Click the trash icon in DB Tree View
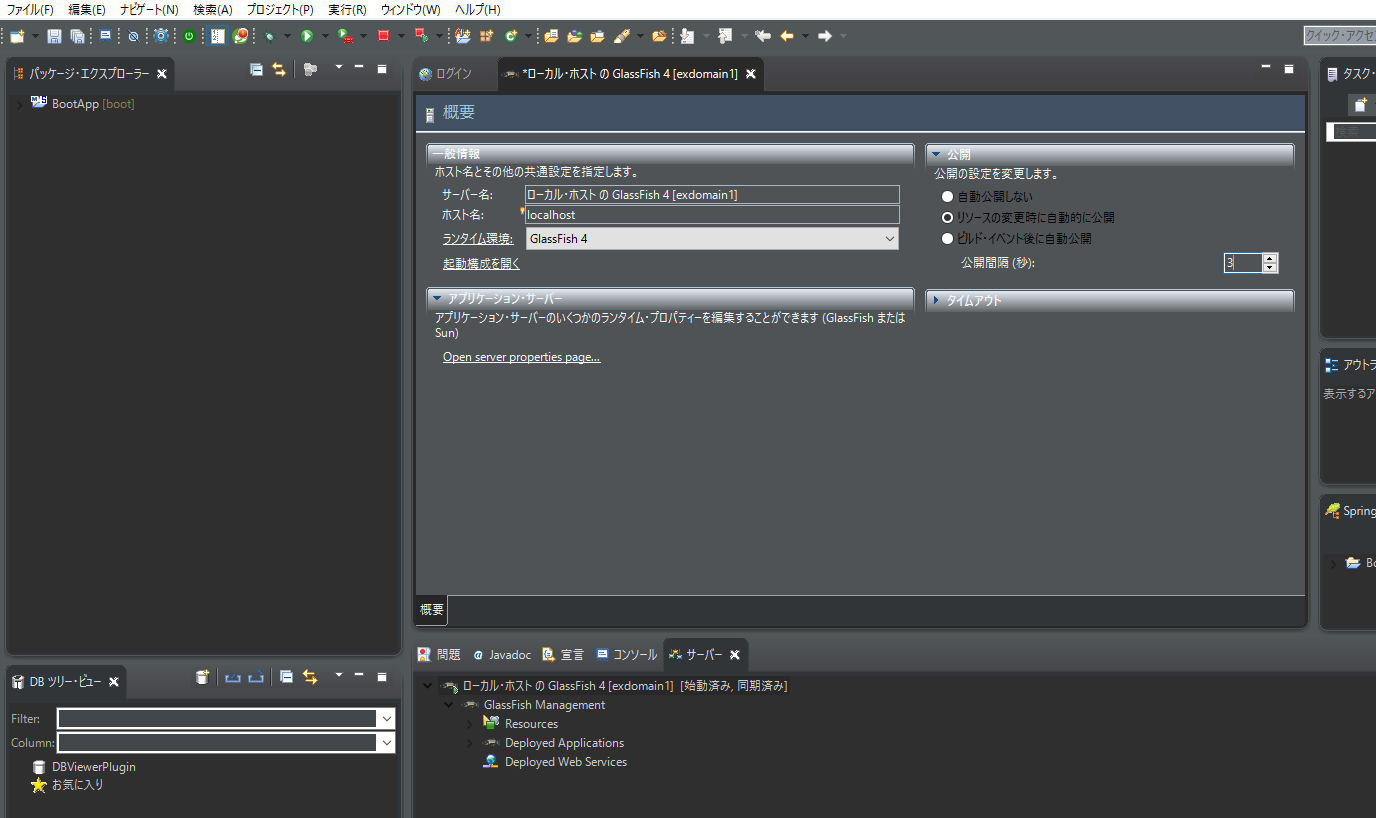 (x=203, y=677)
